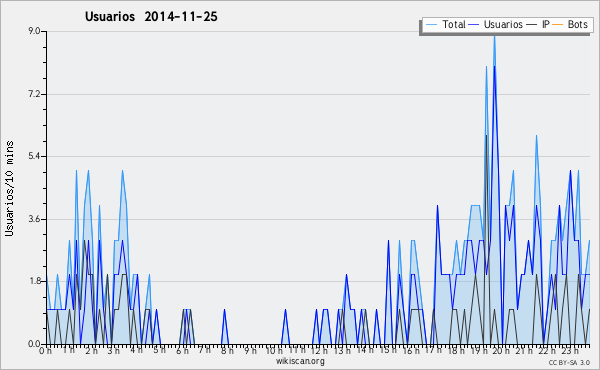
Task: Click the x-axis label '2 h'
Action: (x=91, y=350)
